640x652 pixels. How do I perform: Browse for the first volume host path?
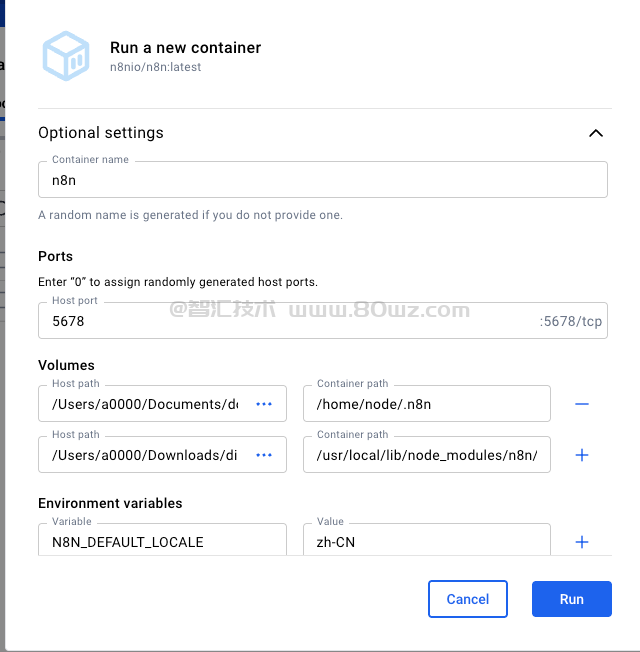tap(264, 404)
